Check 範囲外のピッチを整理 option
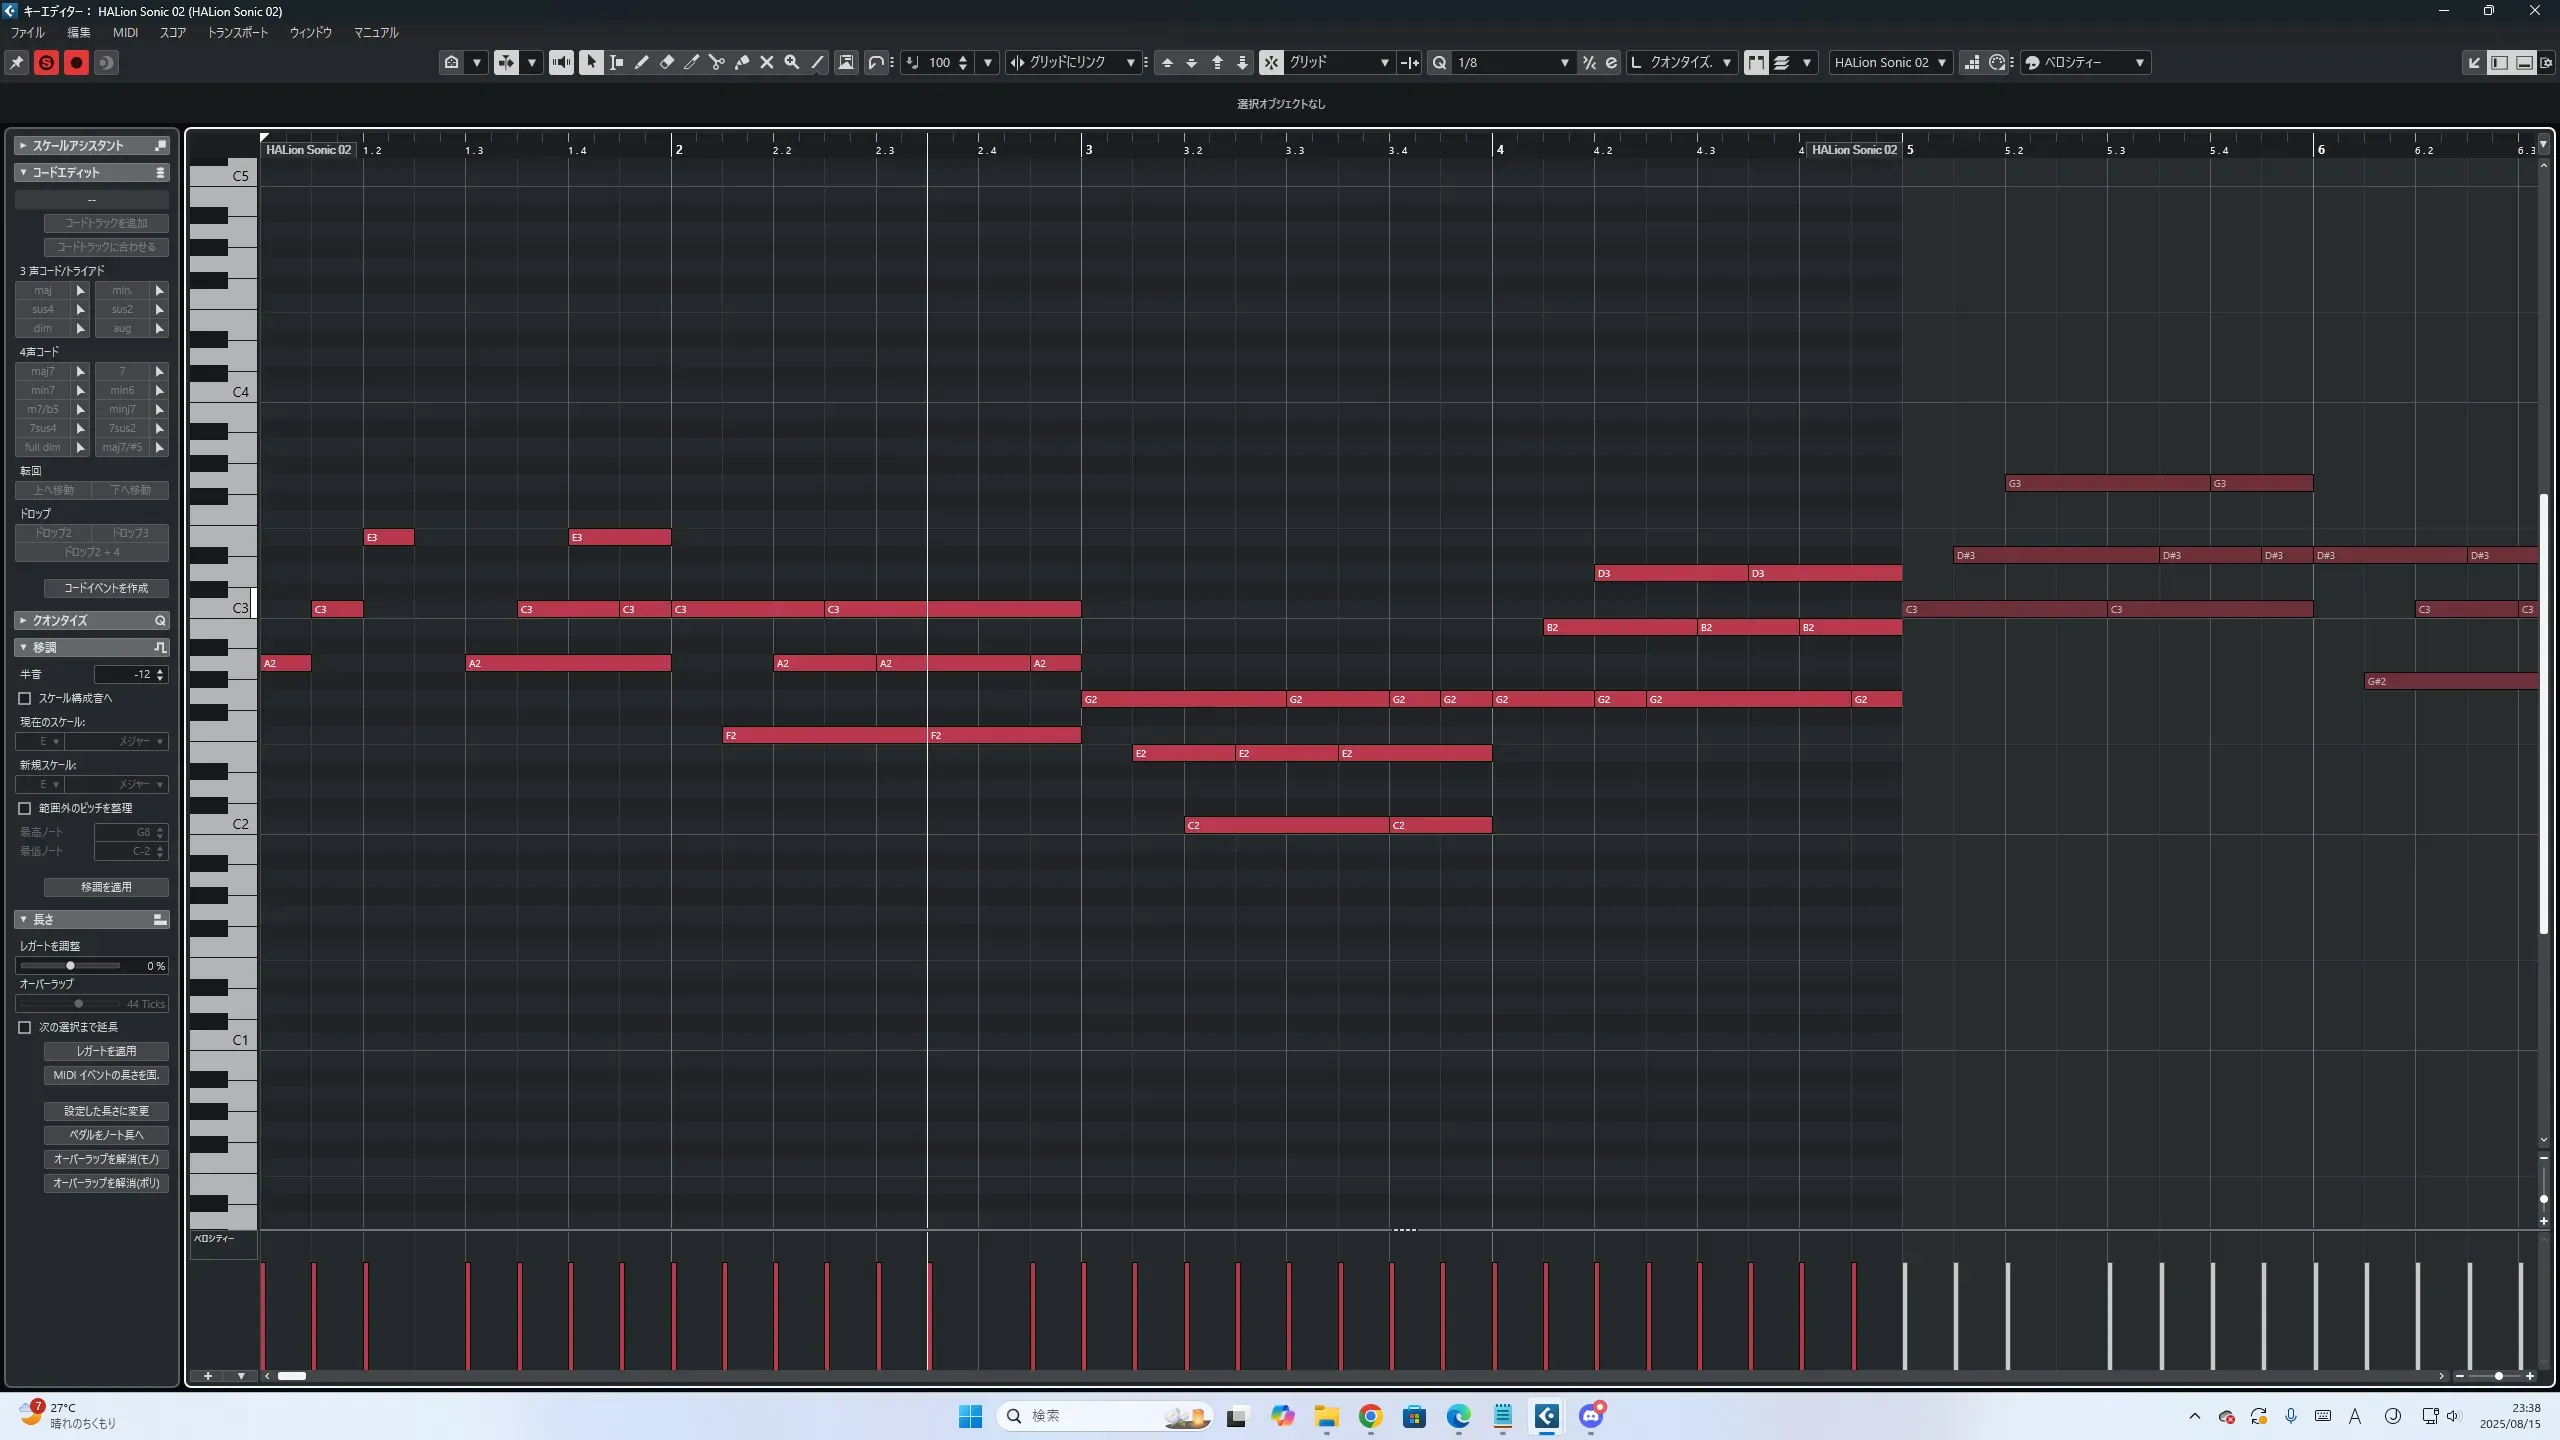This screenshot has height=1440, width=2560. [25, 808]
